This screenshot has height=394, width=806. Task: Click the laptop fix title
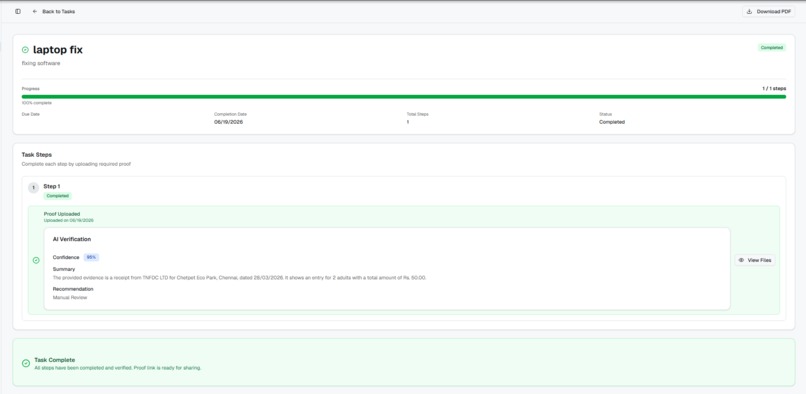tap(58, 50)
